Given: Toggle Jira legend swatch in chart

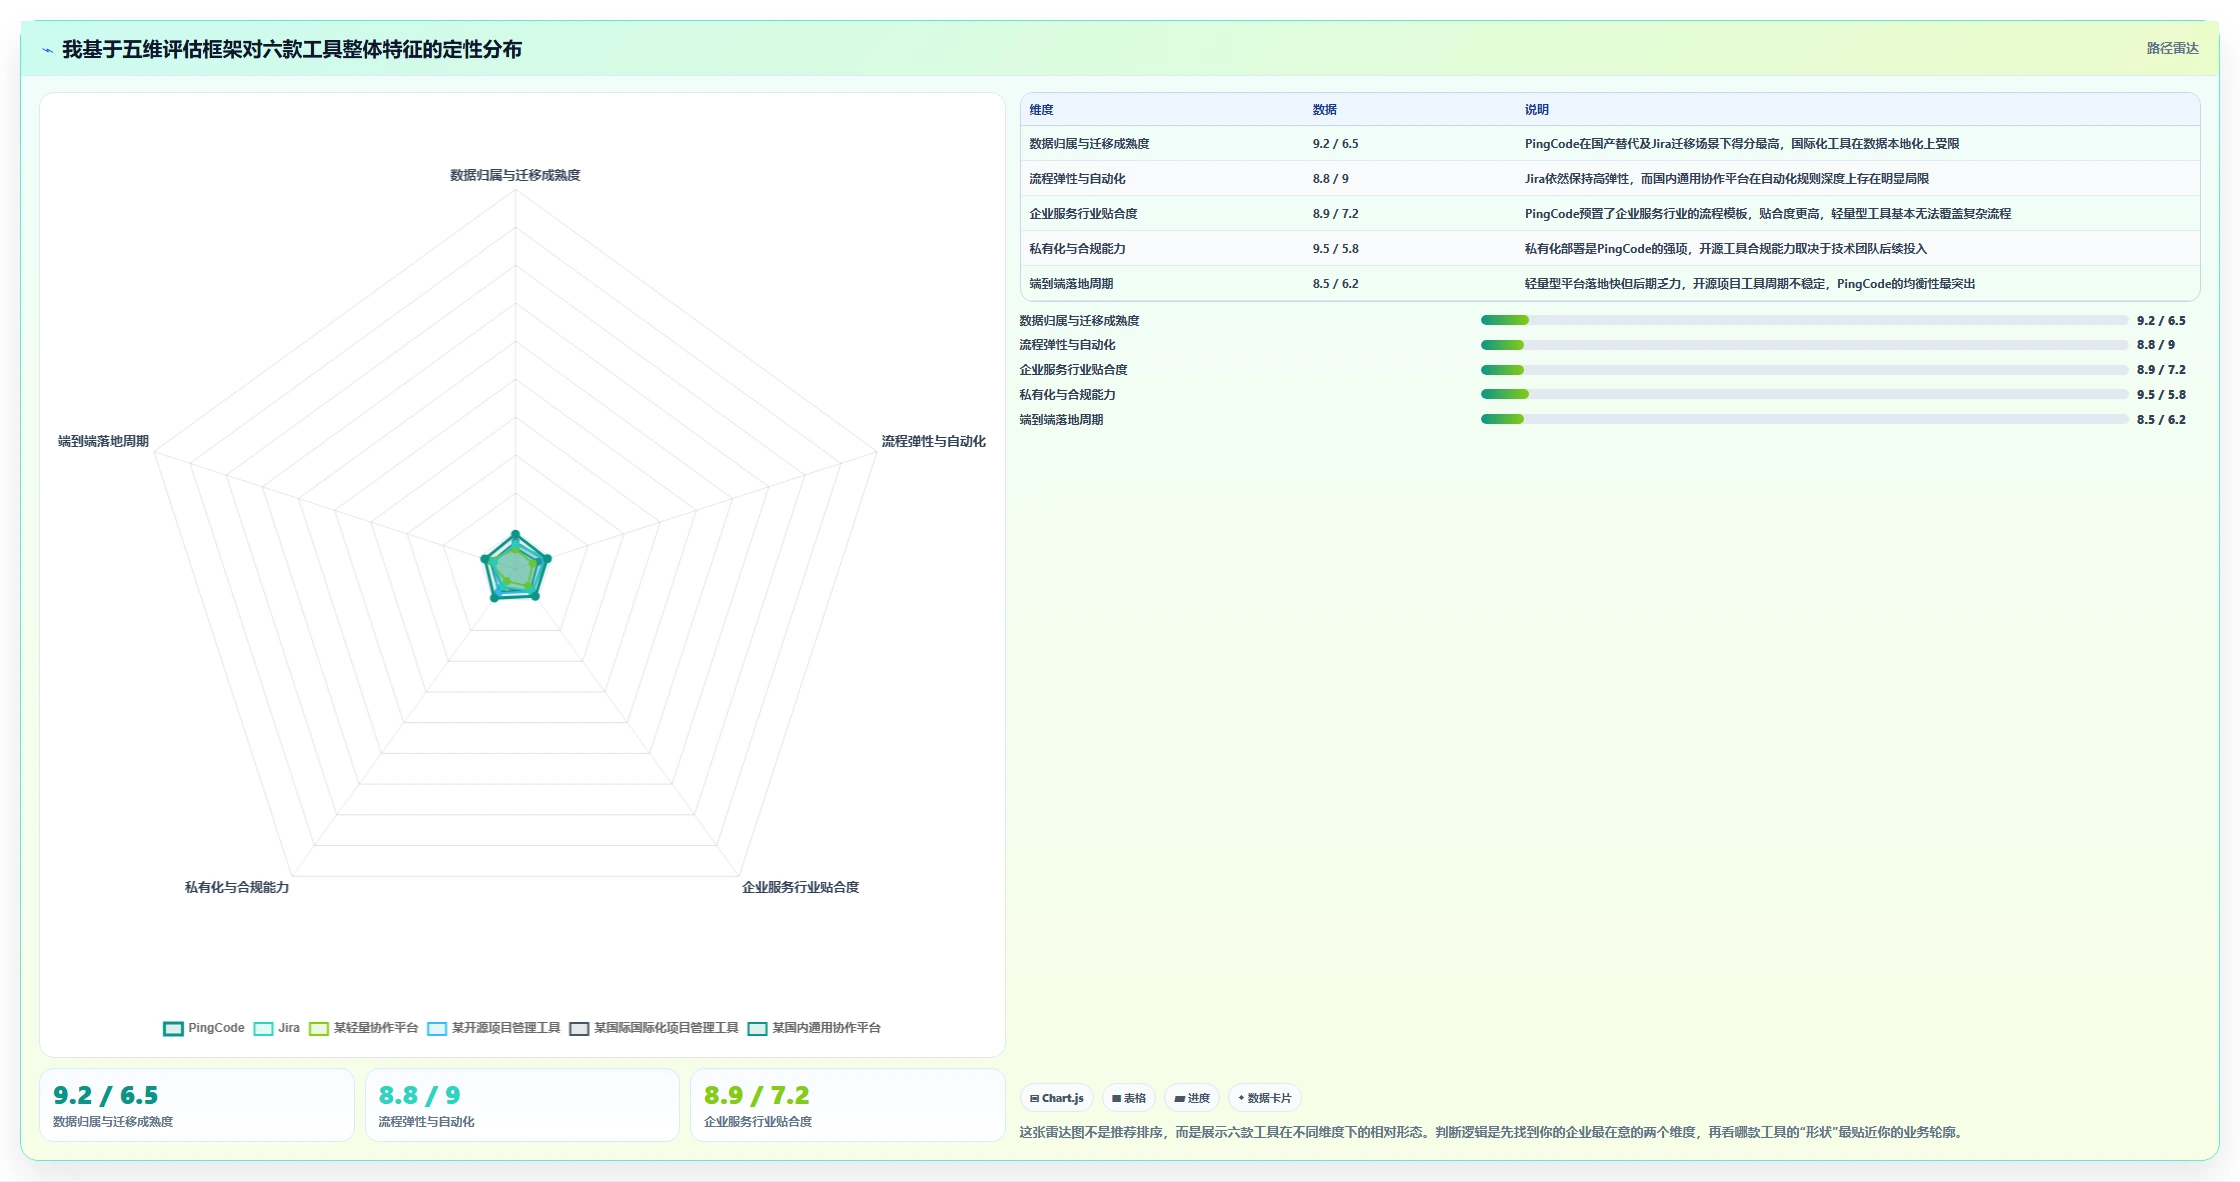Looking at the screenshot, I should 263,1028.
